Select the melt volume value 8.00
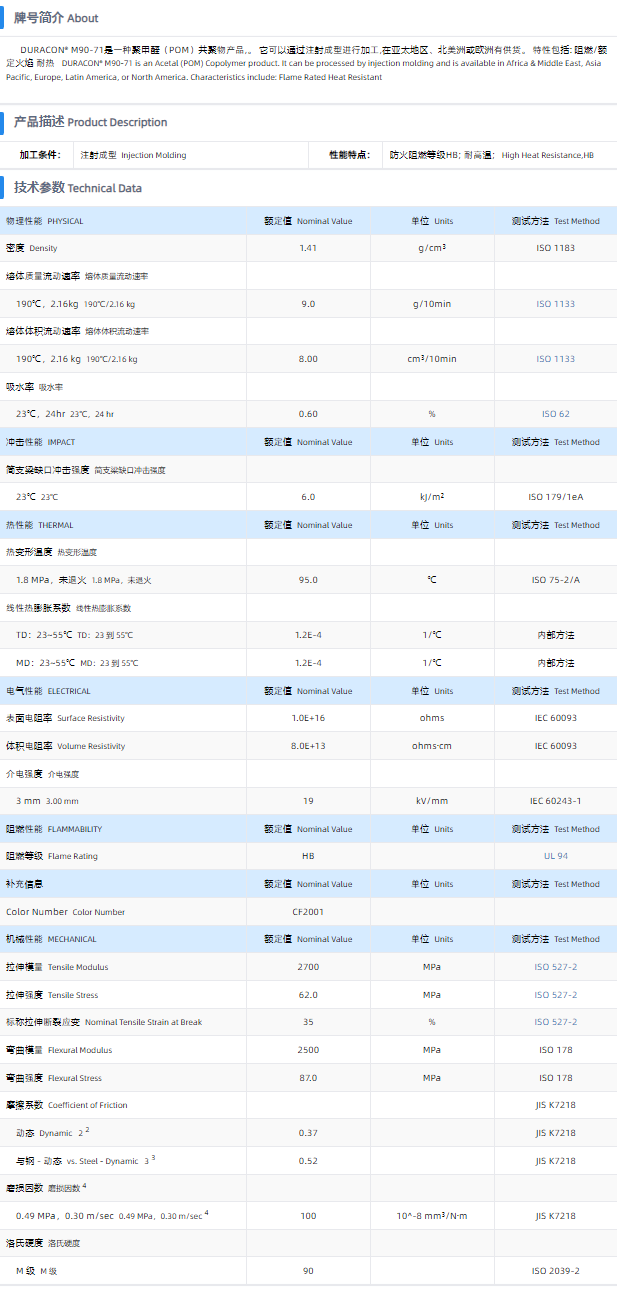Screen dimensions: 617x1292 (308, 359)
